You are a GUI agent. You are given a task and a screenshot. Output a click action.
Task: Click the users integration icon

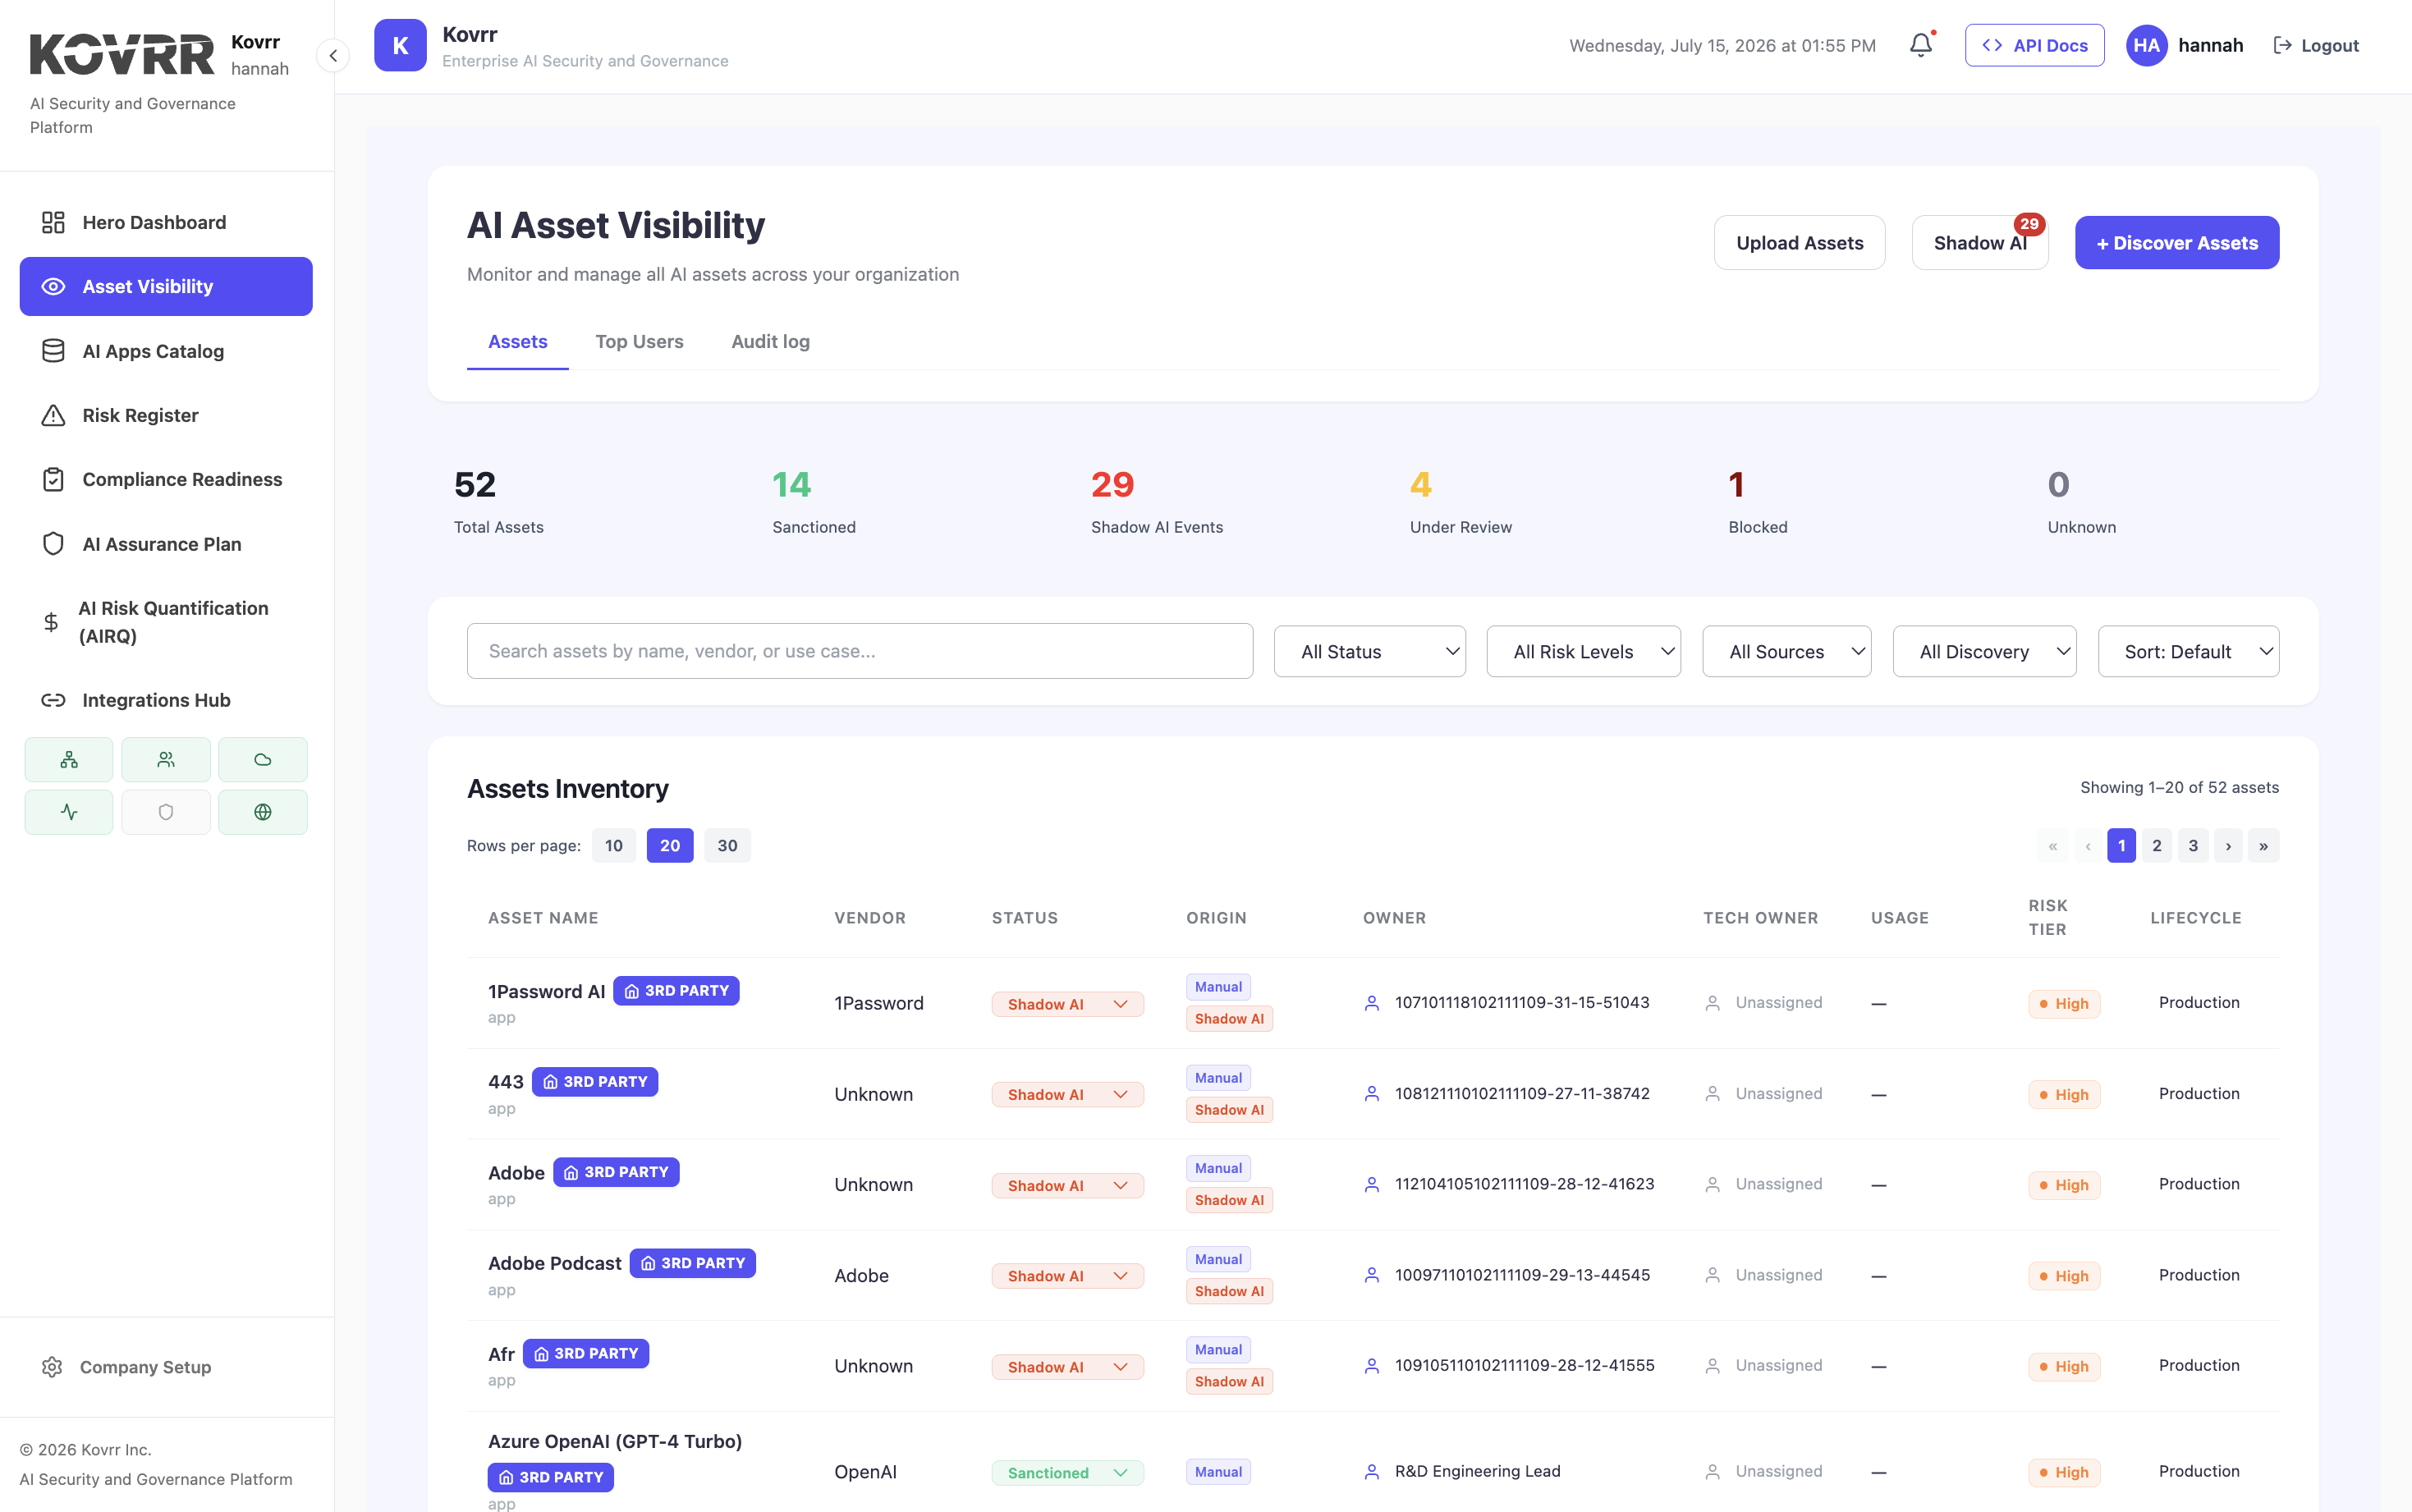(x=166, y=760)
